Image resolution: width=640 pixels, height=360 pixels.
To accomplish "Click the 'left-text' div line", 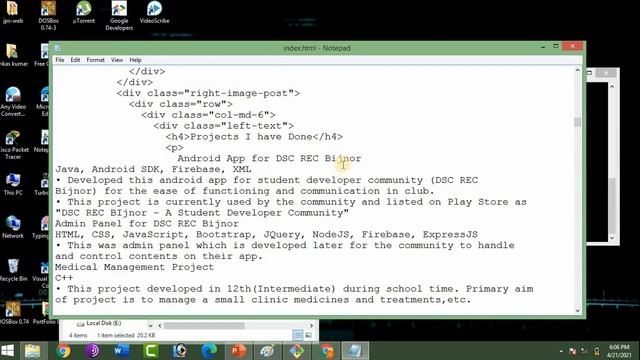I will click(224, 126).
